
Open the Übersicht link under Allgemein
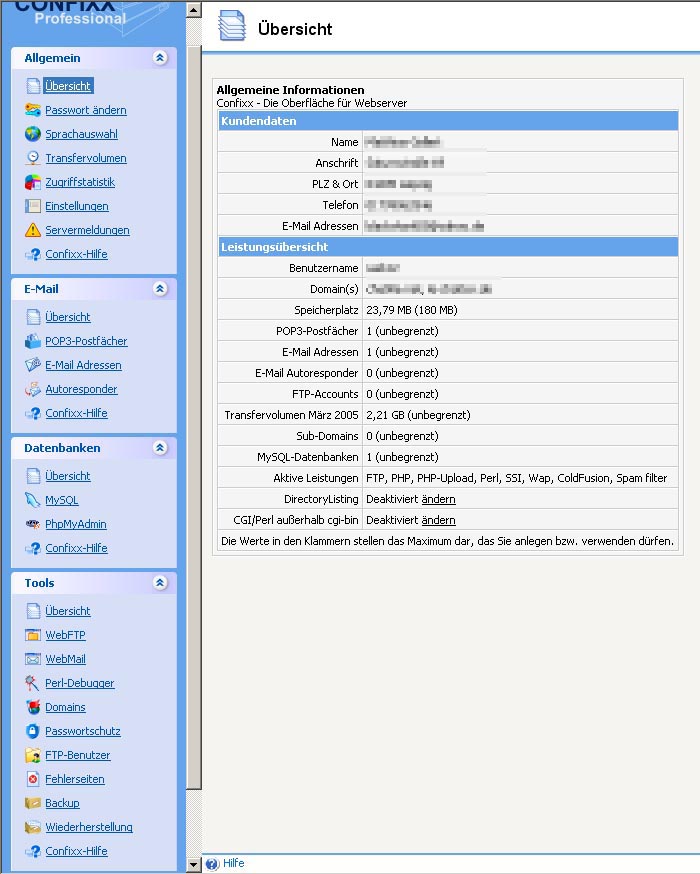(x=68, y=86)
